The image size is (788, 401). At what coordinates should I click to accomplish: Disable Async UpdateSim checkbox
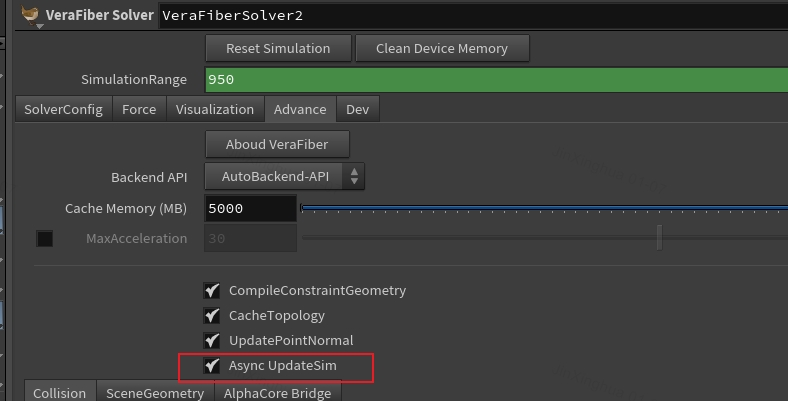212,365
